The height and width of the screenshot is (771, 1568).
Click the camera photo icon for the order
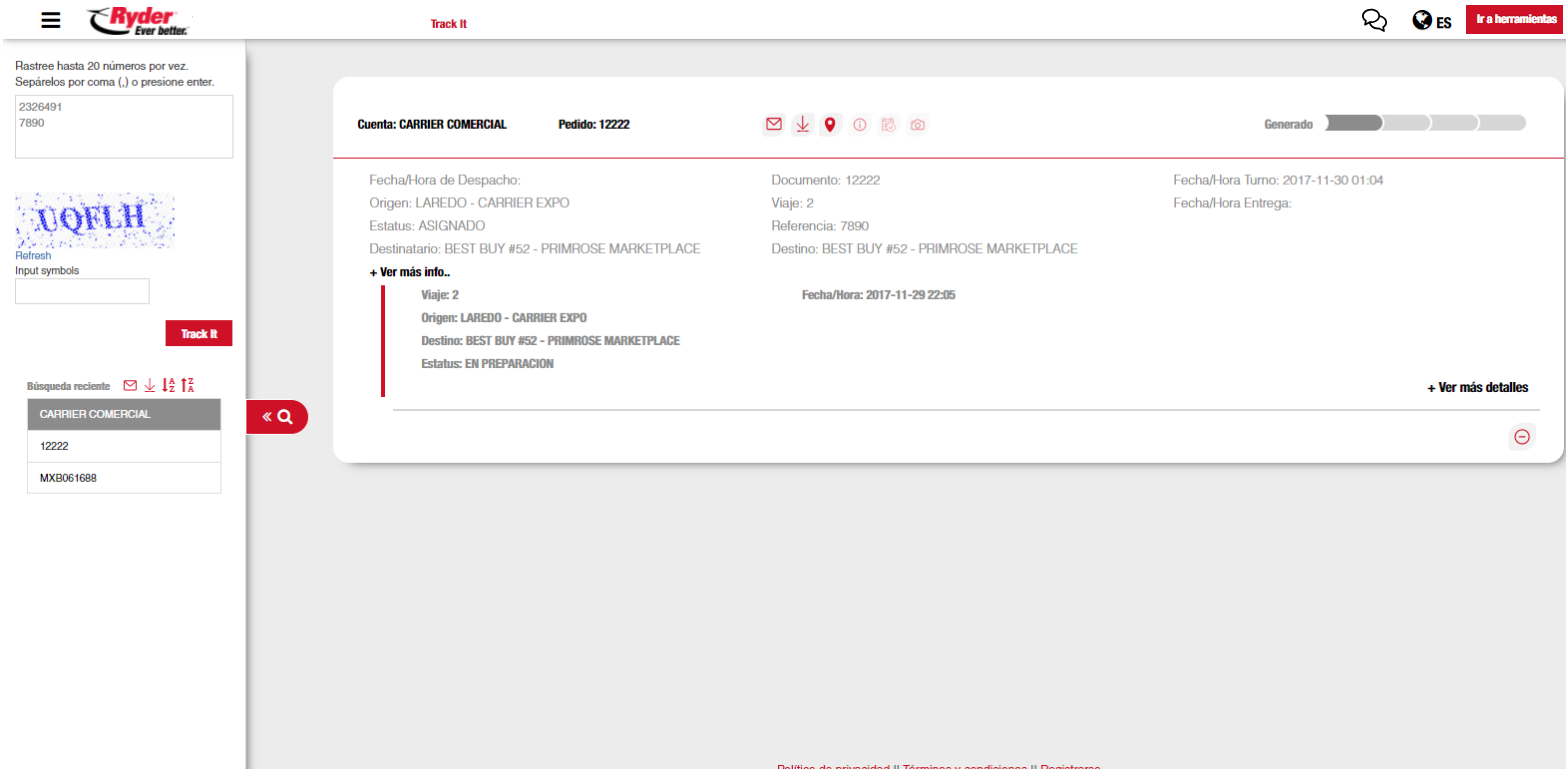pyautogui.click(x=917, y=125)
